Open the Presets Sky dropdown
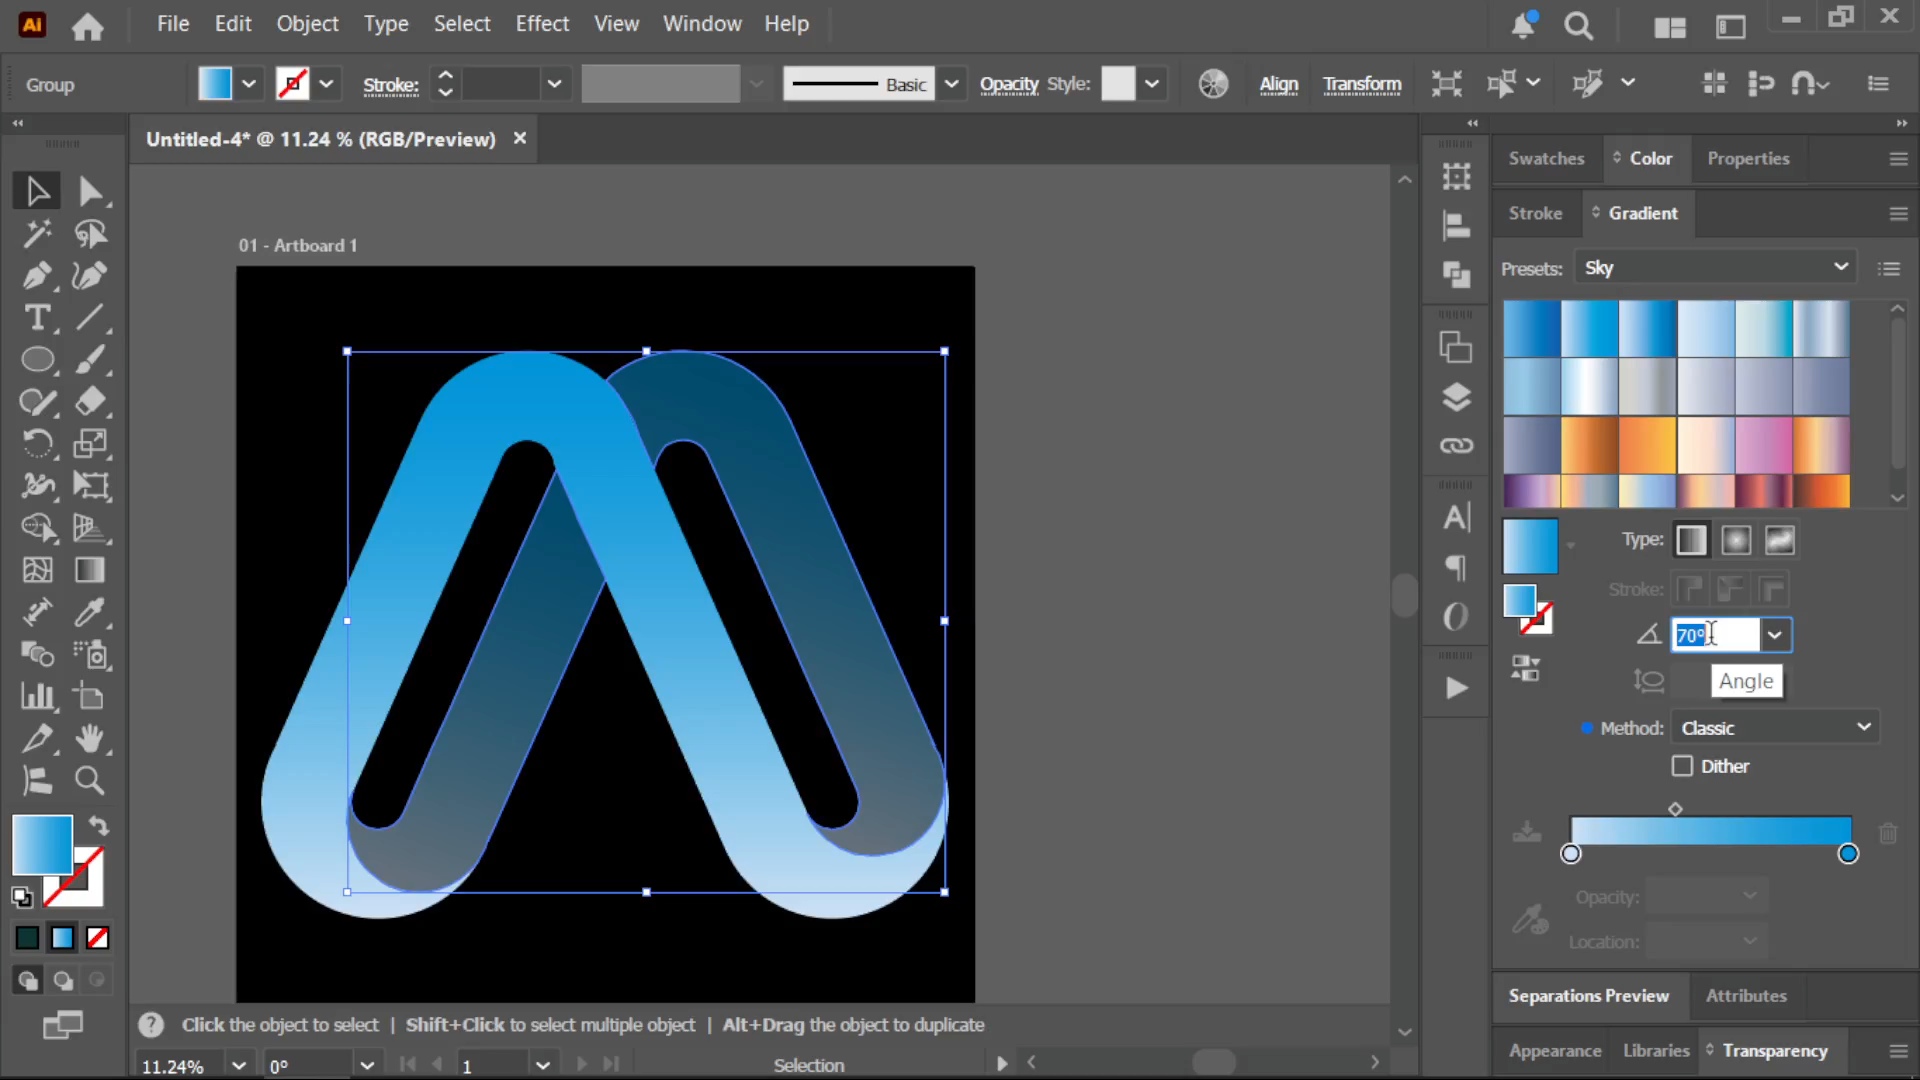 coord(1715,268)
